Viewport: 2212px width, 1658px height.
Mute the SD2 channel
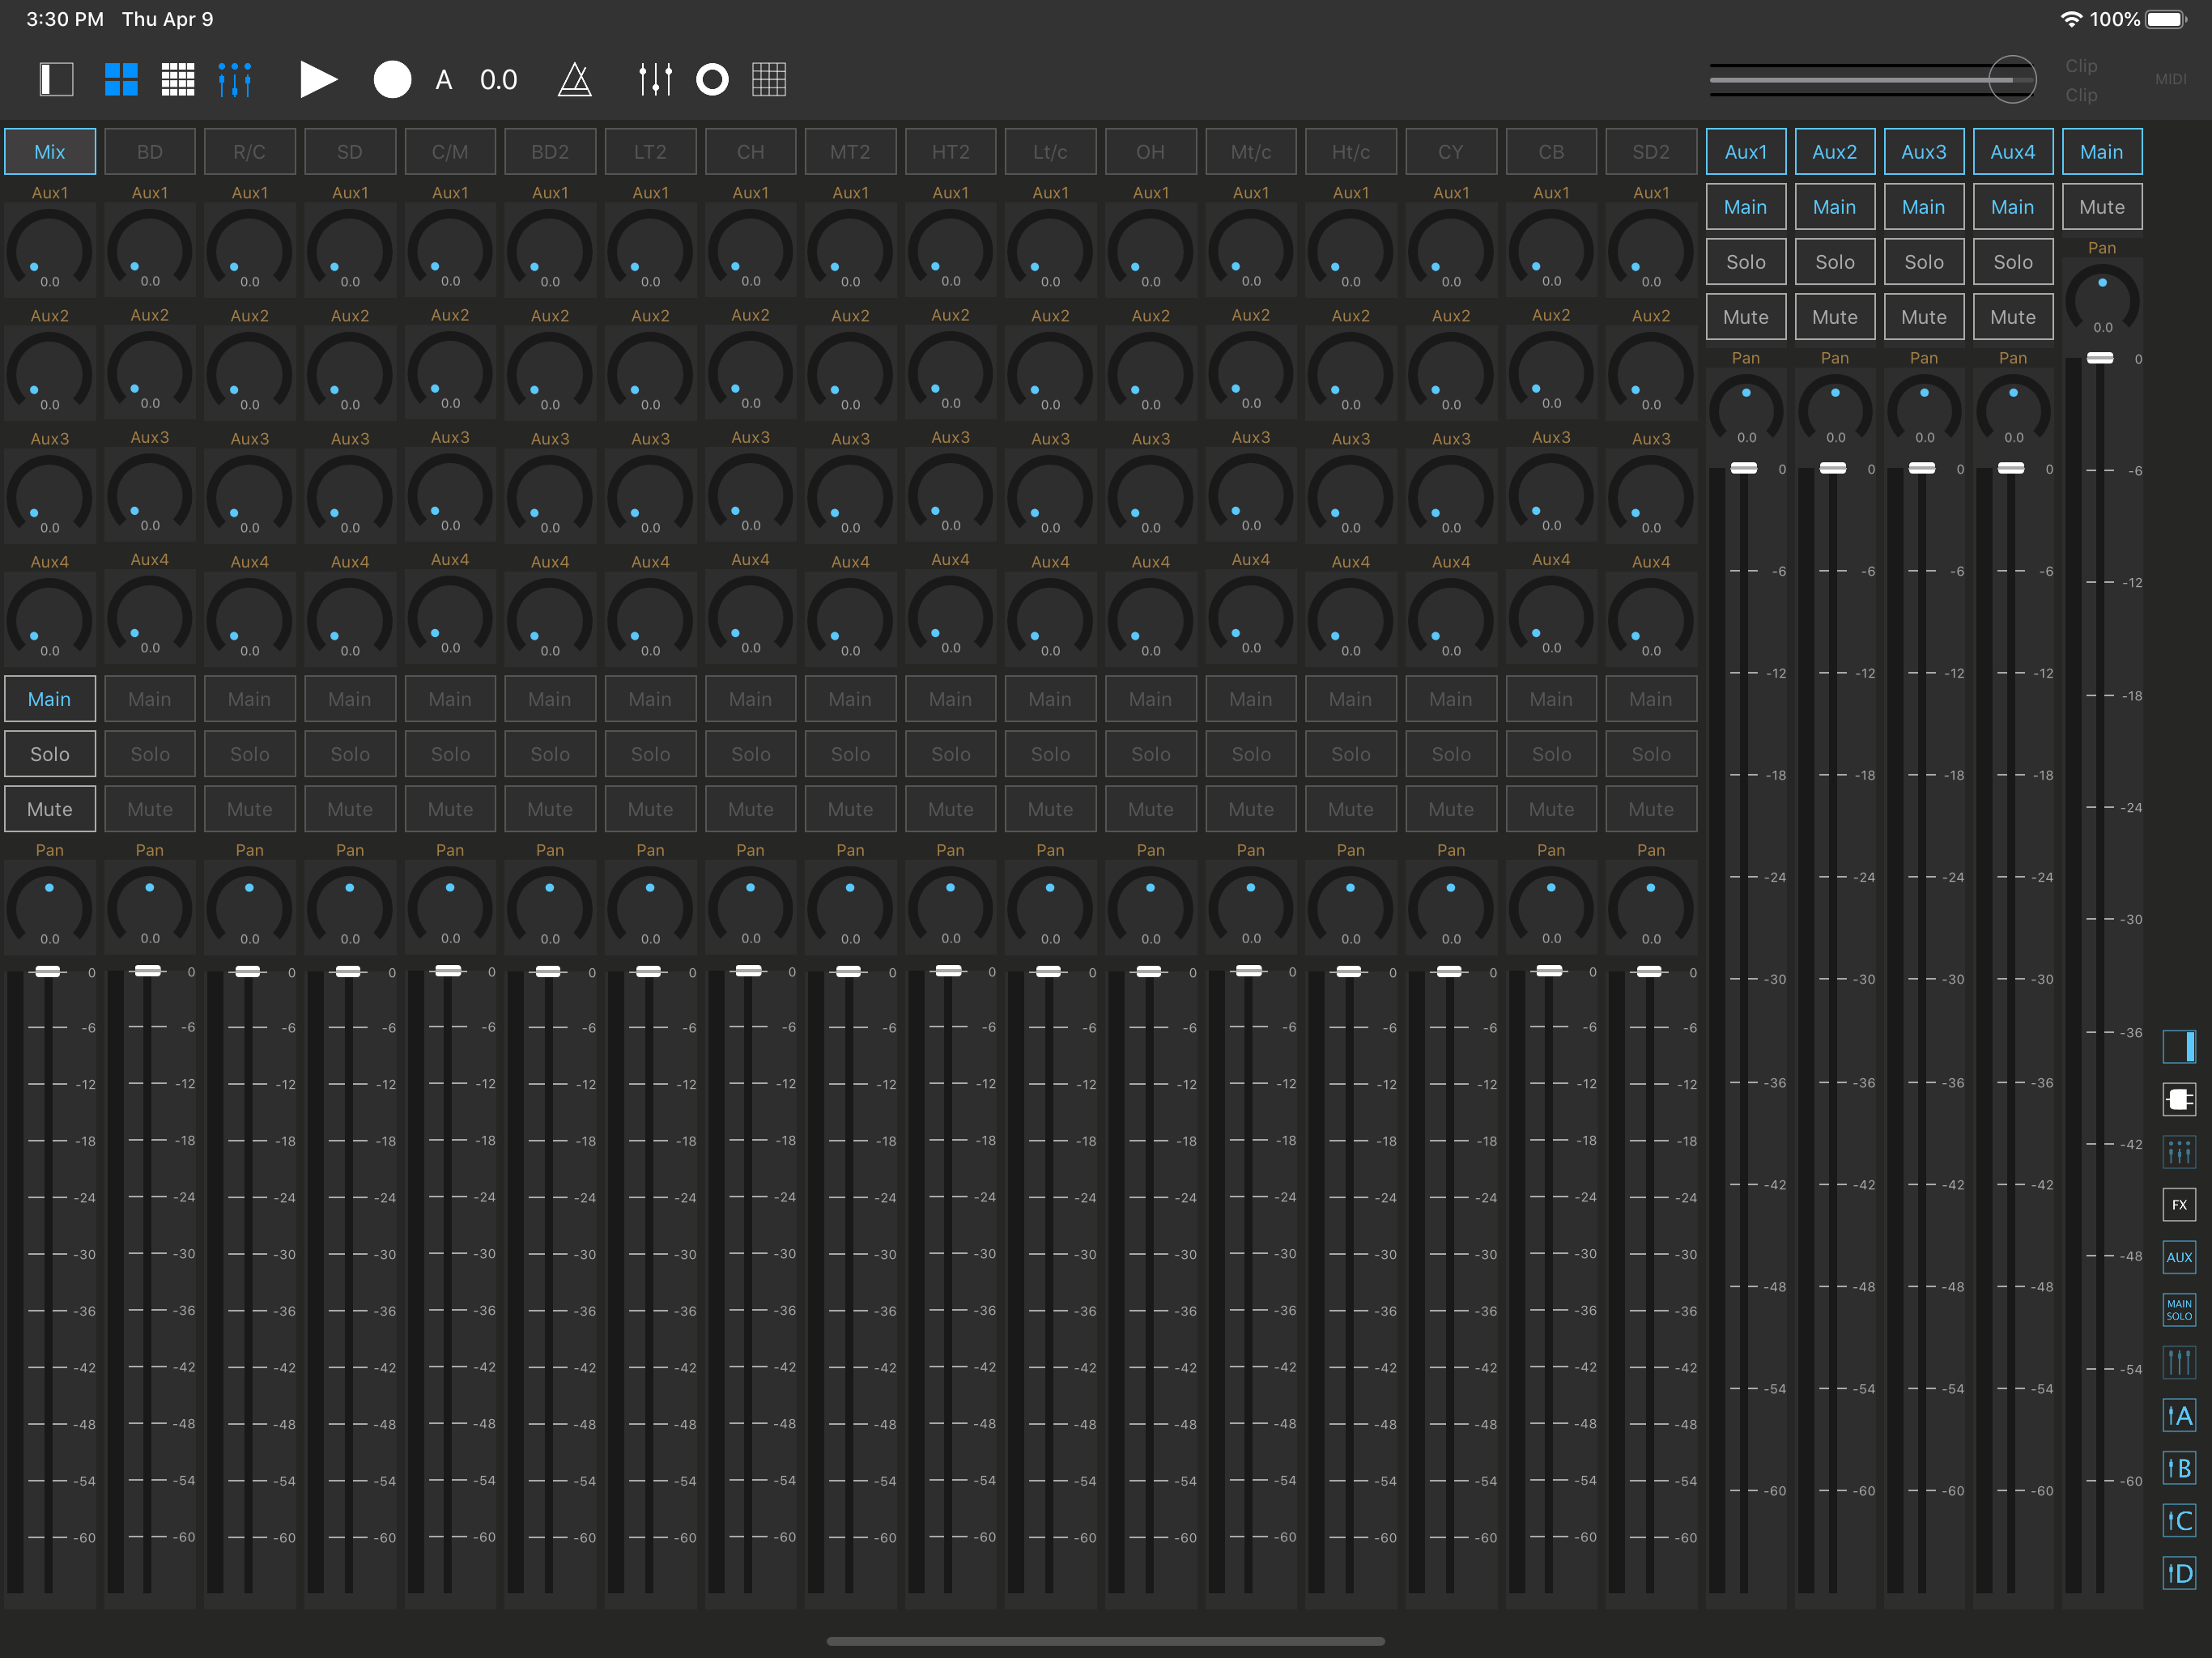[1651, 809]
